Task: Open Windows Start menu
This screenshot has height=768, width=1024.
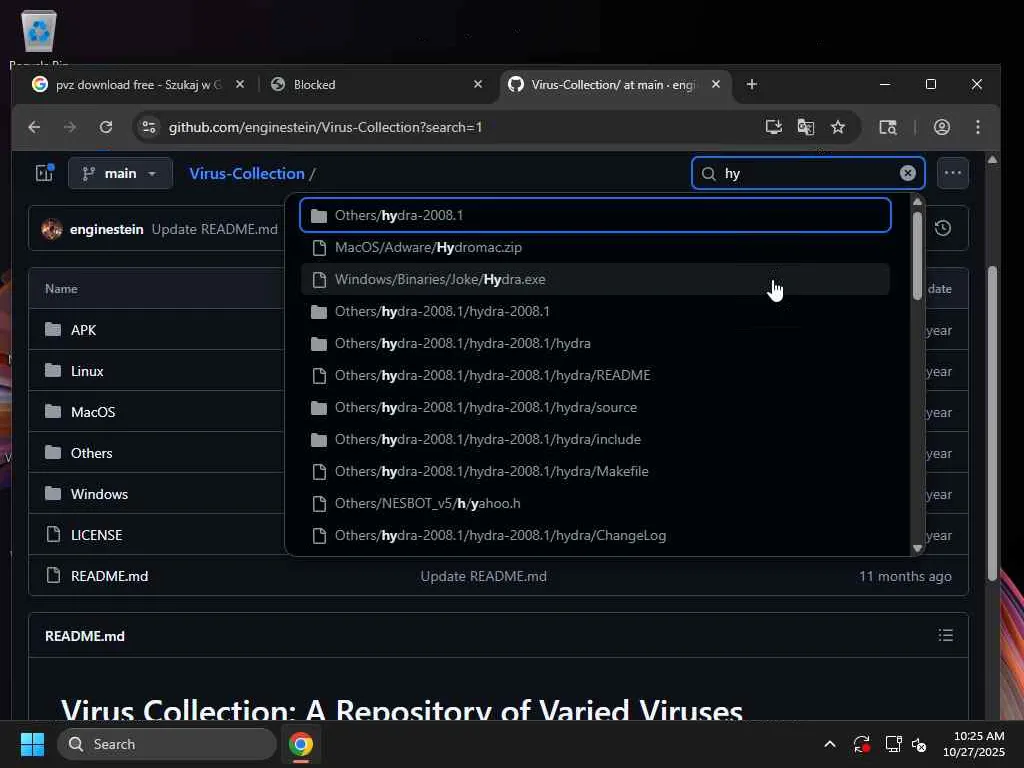Action: (32, 744)
